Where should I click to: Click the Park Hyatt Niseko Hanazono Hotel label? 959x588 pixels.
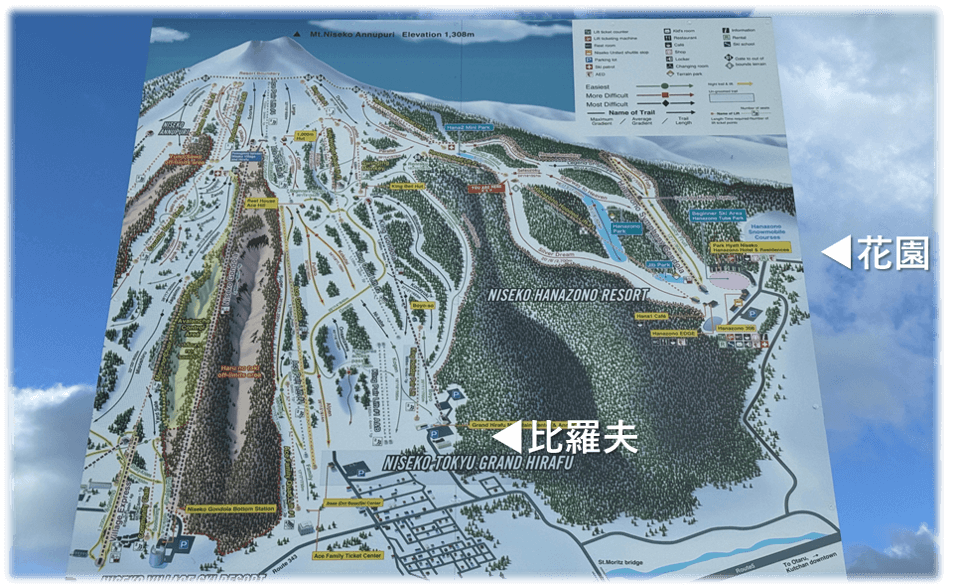[x=750, y=248]
